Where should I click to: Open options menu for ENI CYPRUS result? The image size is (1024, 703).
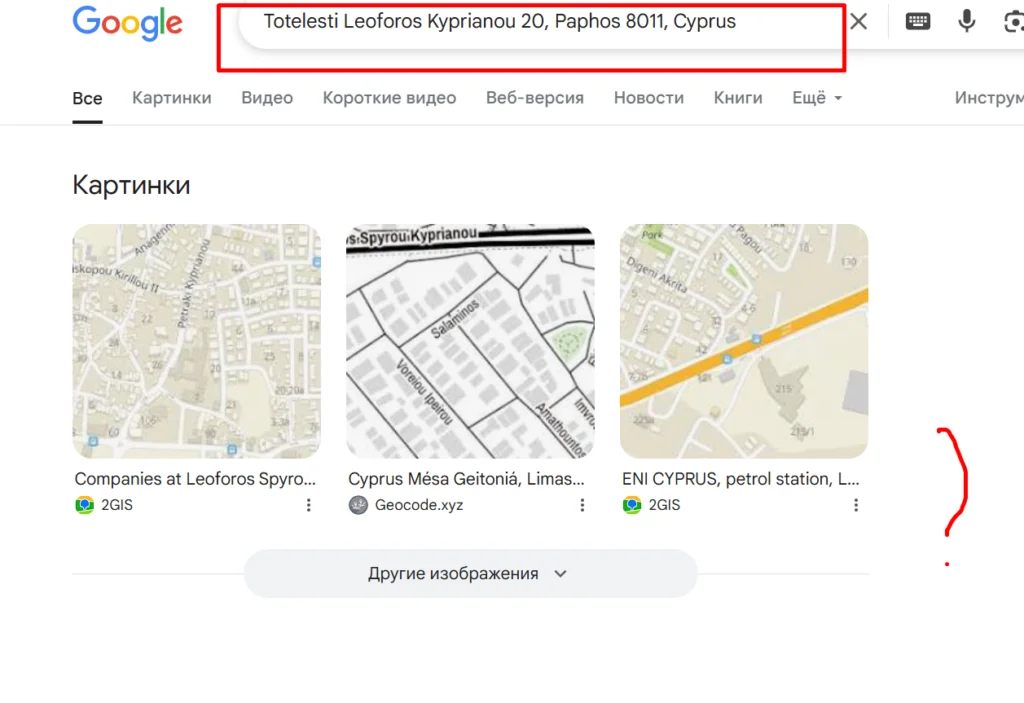[856, 505]
